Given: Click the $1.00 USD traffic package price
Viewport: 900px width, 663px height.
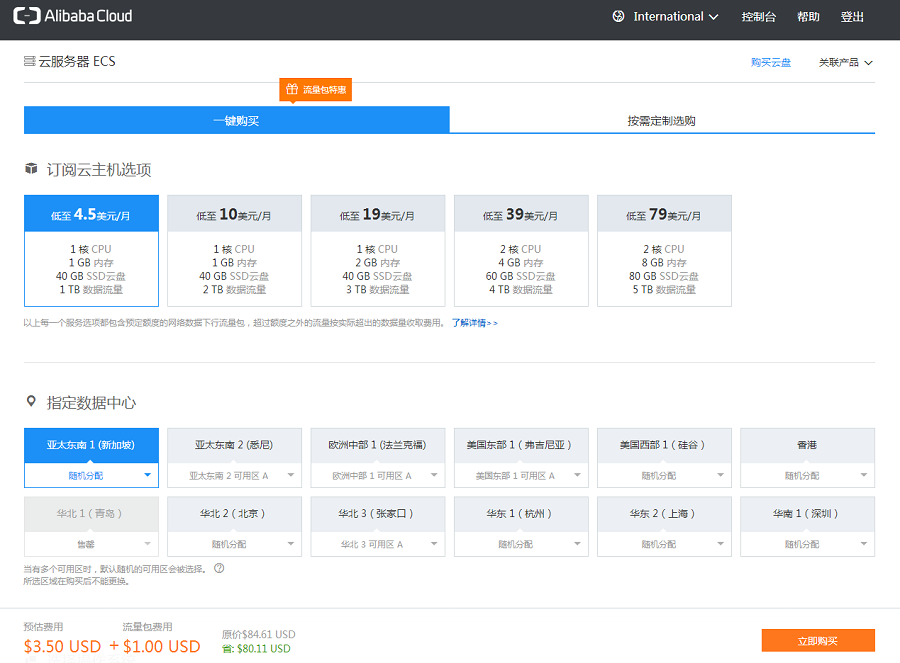Looking at the screenshot, I should (161, 646).
